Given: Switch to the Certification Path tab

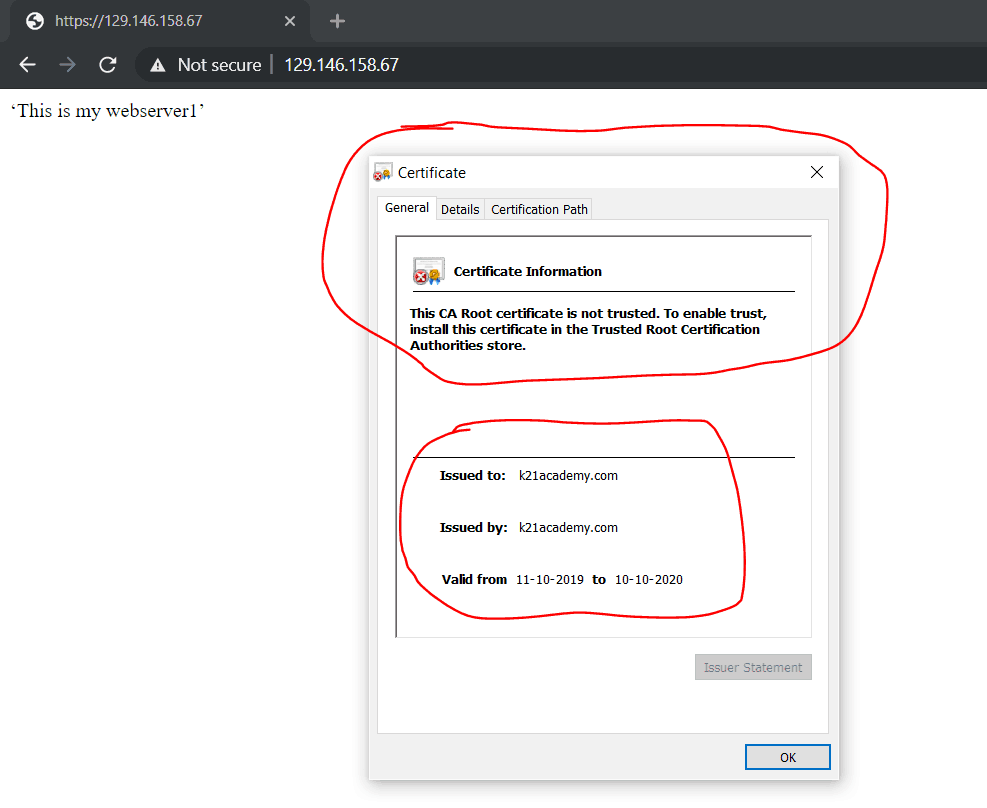Looking at the screenshot, I should click(x=538, y=208).
